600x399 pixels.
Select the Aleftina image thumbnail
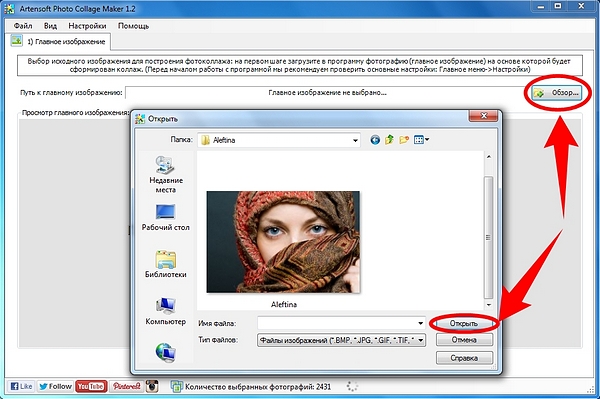point(283,242)
